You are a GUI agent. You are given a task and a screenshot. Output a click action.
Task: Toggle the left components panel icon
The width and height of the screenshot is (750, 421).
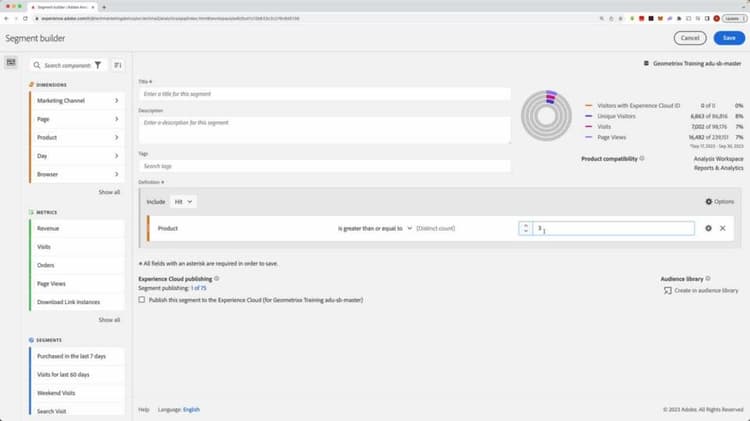pyautogui.click(x=11, y=63)
